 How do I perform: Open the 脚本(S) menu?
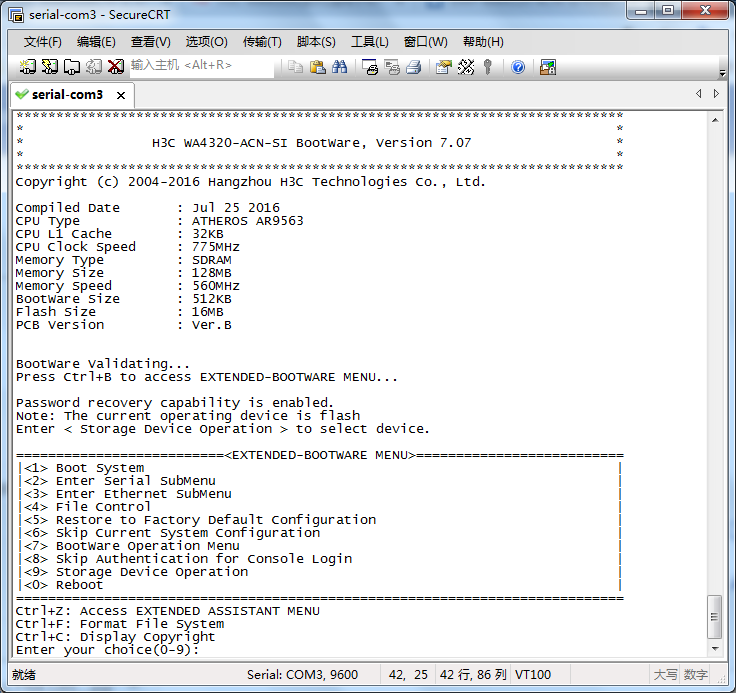pos(316,42)
